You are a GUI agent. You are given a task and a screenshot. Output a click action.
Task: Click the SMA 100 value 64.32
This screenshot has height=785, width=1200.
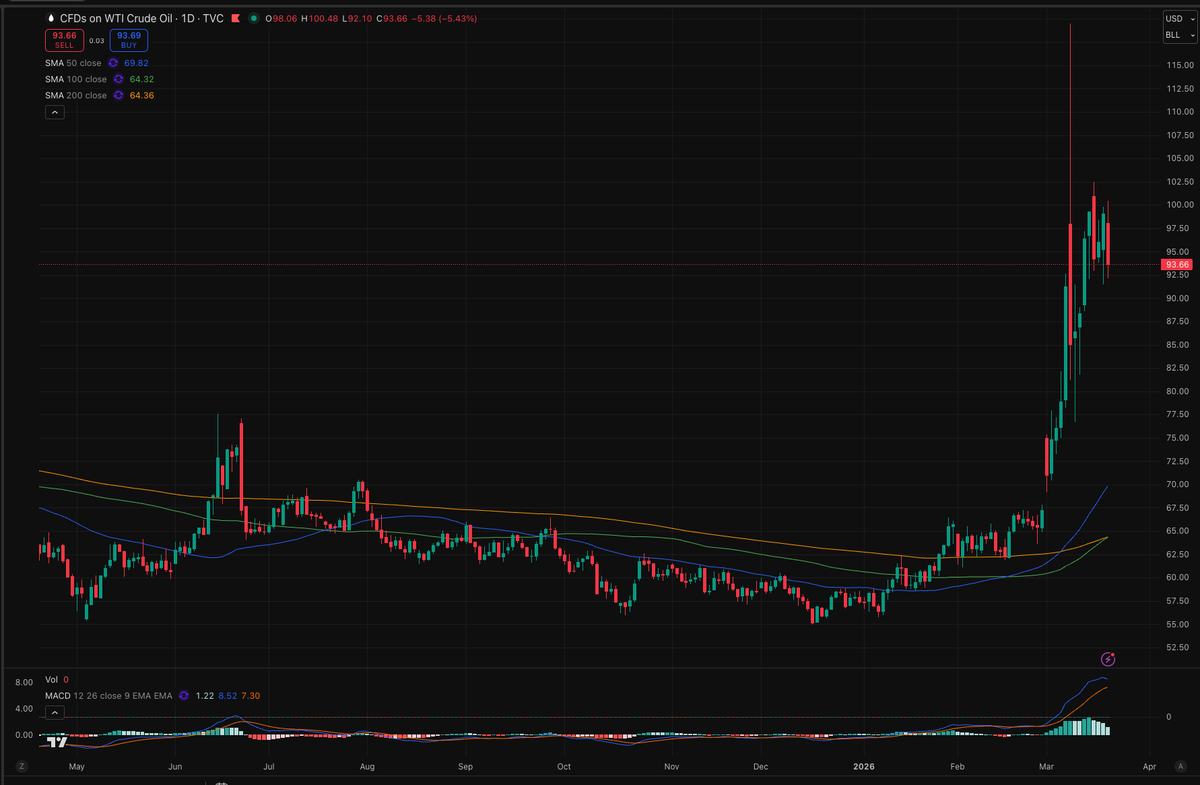tap(142, 79)
